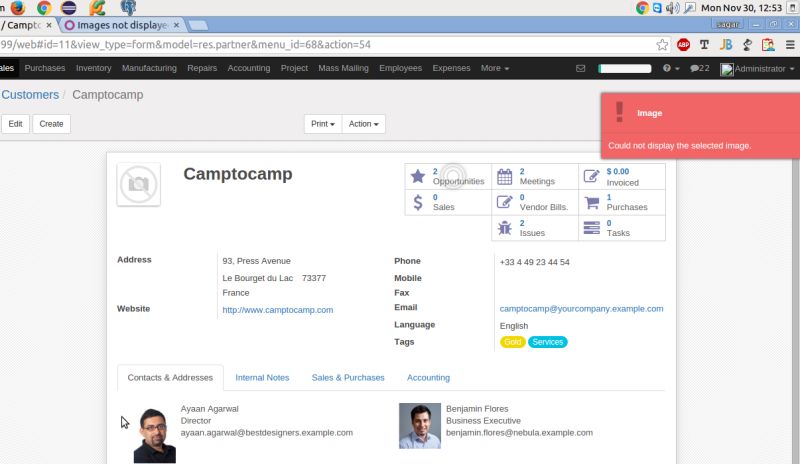This screenshot has width=800, height=464.
Task: Open the Inventory menu
Action: (x=93, y=68)
